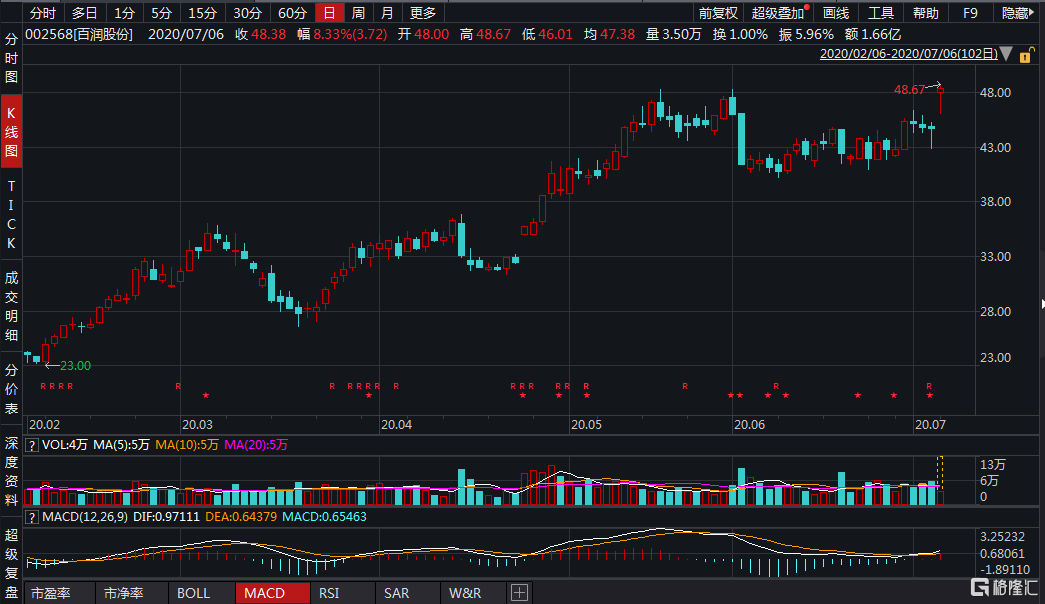Add an indicator with the plus icon
Image resolution: width=1045 pixels, height=604 pixels.
point(519,593)
